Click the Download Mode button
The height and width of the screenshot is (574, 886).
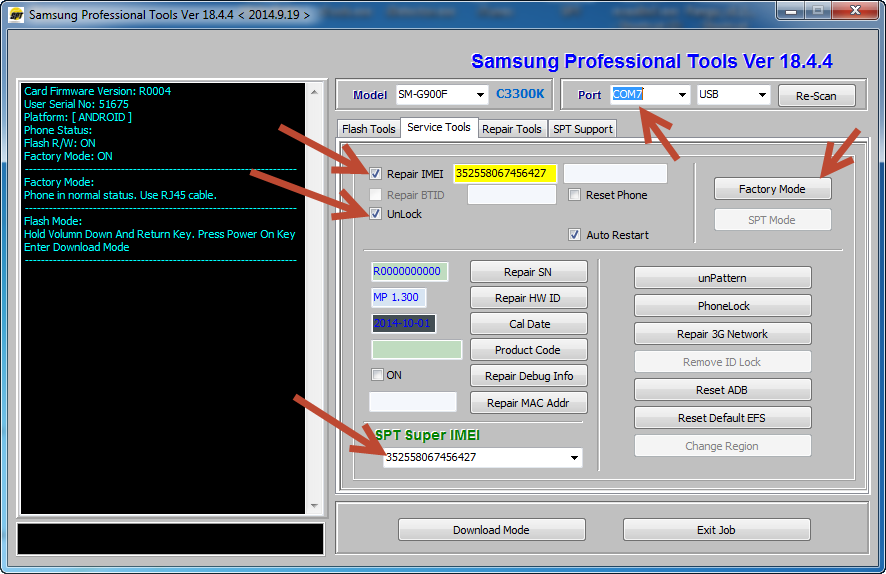tap(492, 530)
